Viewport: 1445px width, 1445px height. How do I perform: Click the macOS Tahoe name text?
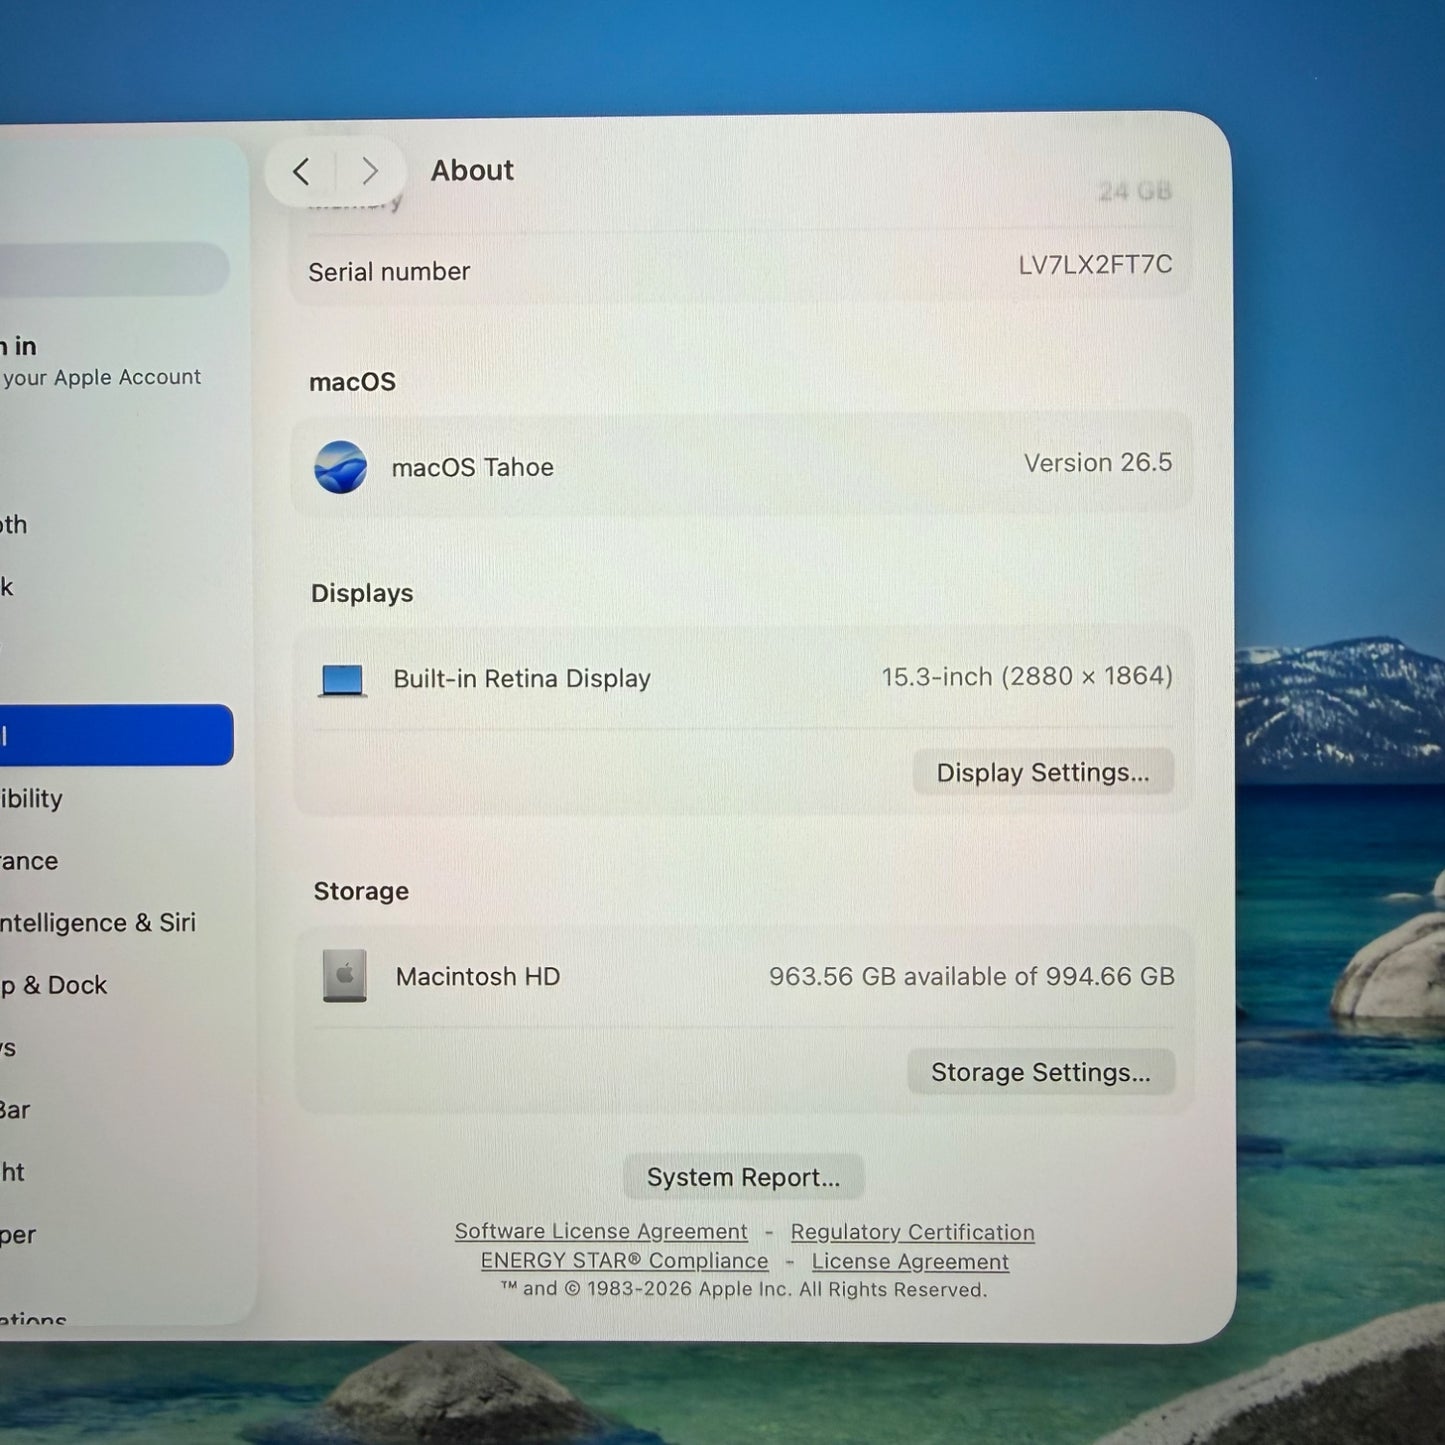(473, 467)
